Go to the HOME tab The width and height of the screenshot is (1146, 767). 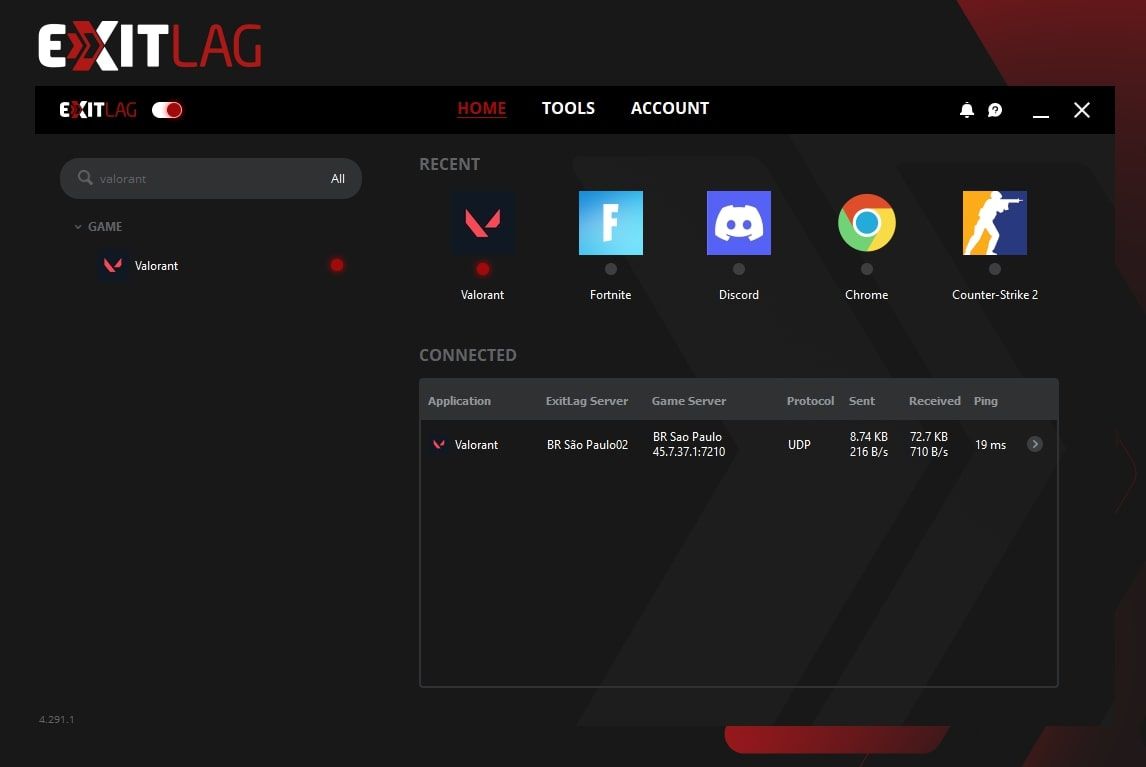[481, 108]
